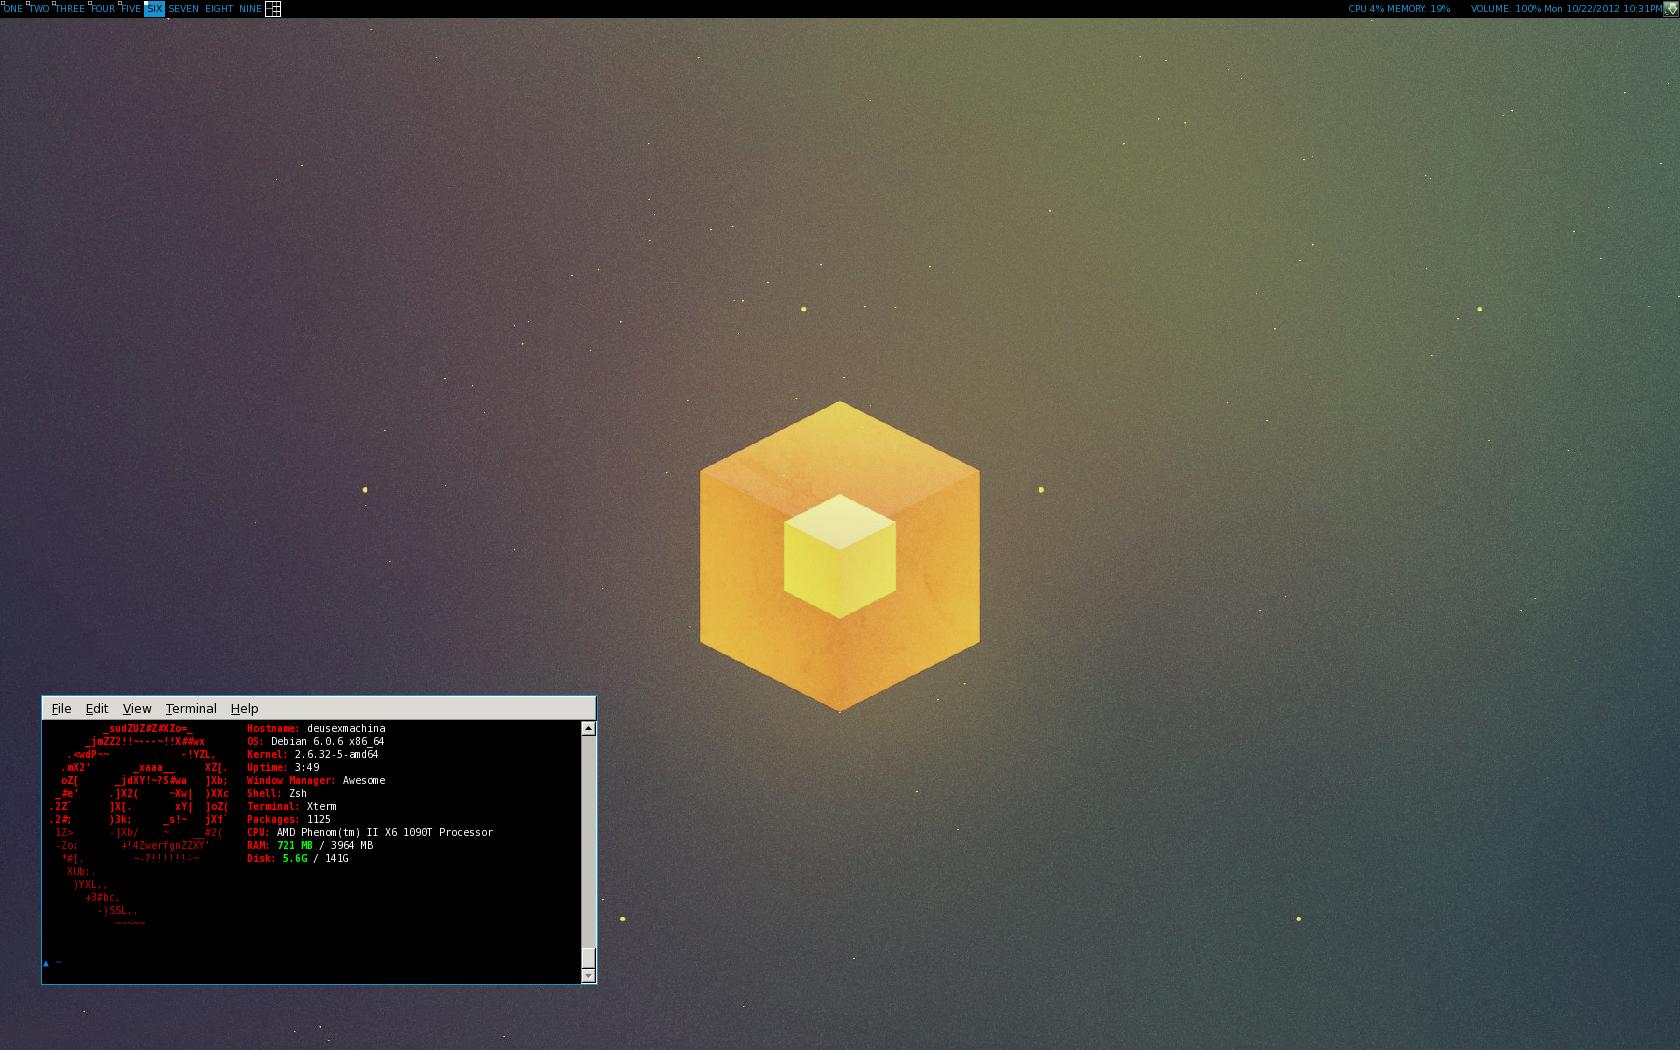The height and width of the screenshot is (1050, 1680).
Task: Expand the View menu
Action: (x=137, y=708)
